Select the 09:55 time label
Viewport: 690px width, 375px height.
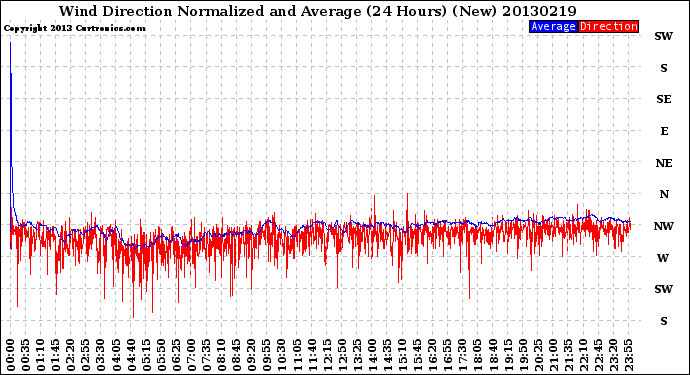267,355
